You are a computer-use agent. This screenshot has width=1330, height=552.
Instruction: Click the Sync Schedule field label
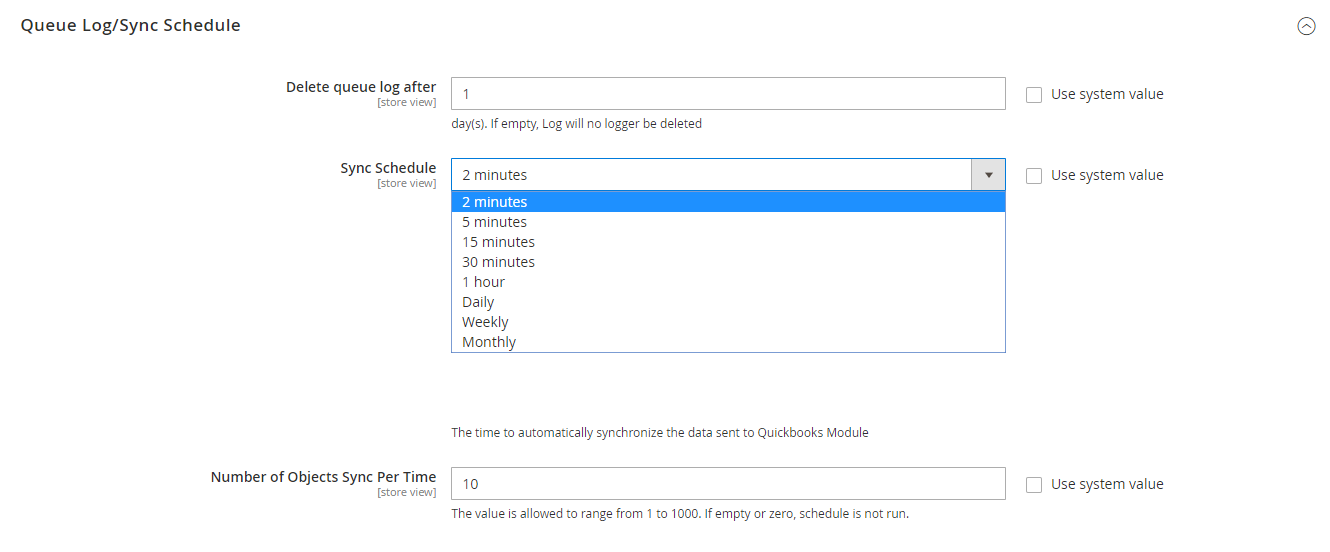tap(388, 168)
